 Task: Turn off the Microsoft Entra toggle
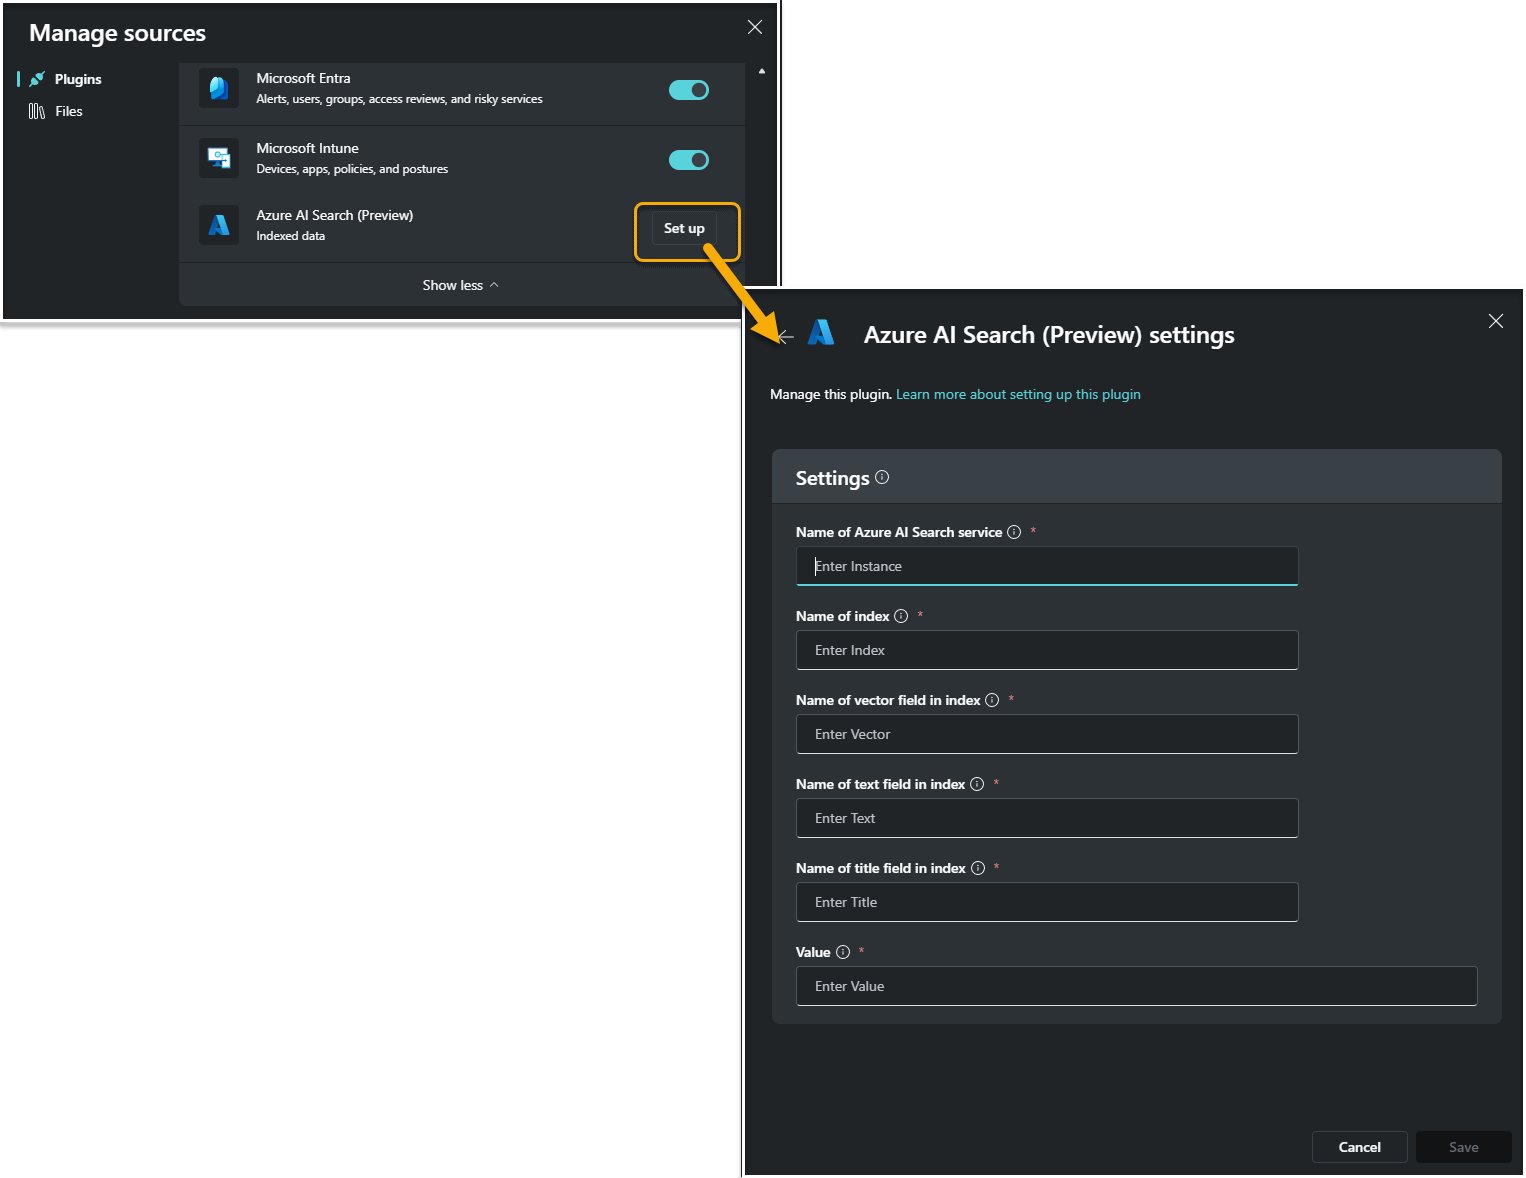[x=689, y=90]
